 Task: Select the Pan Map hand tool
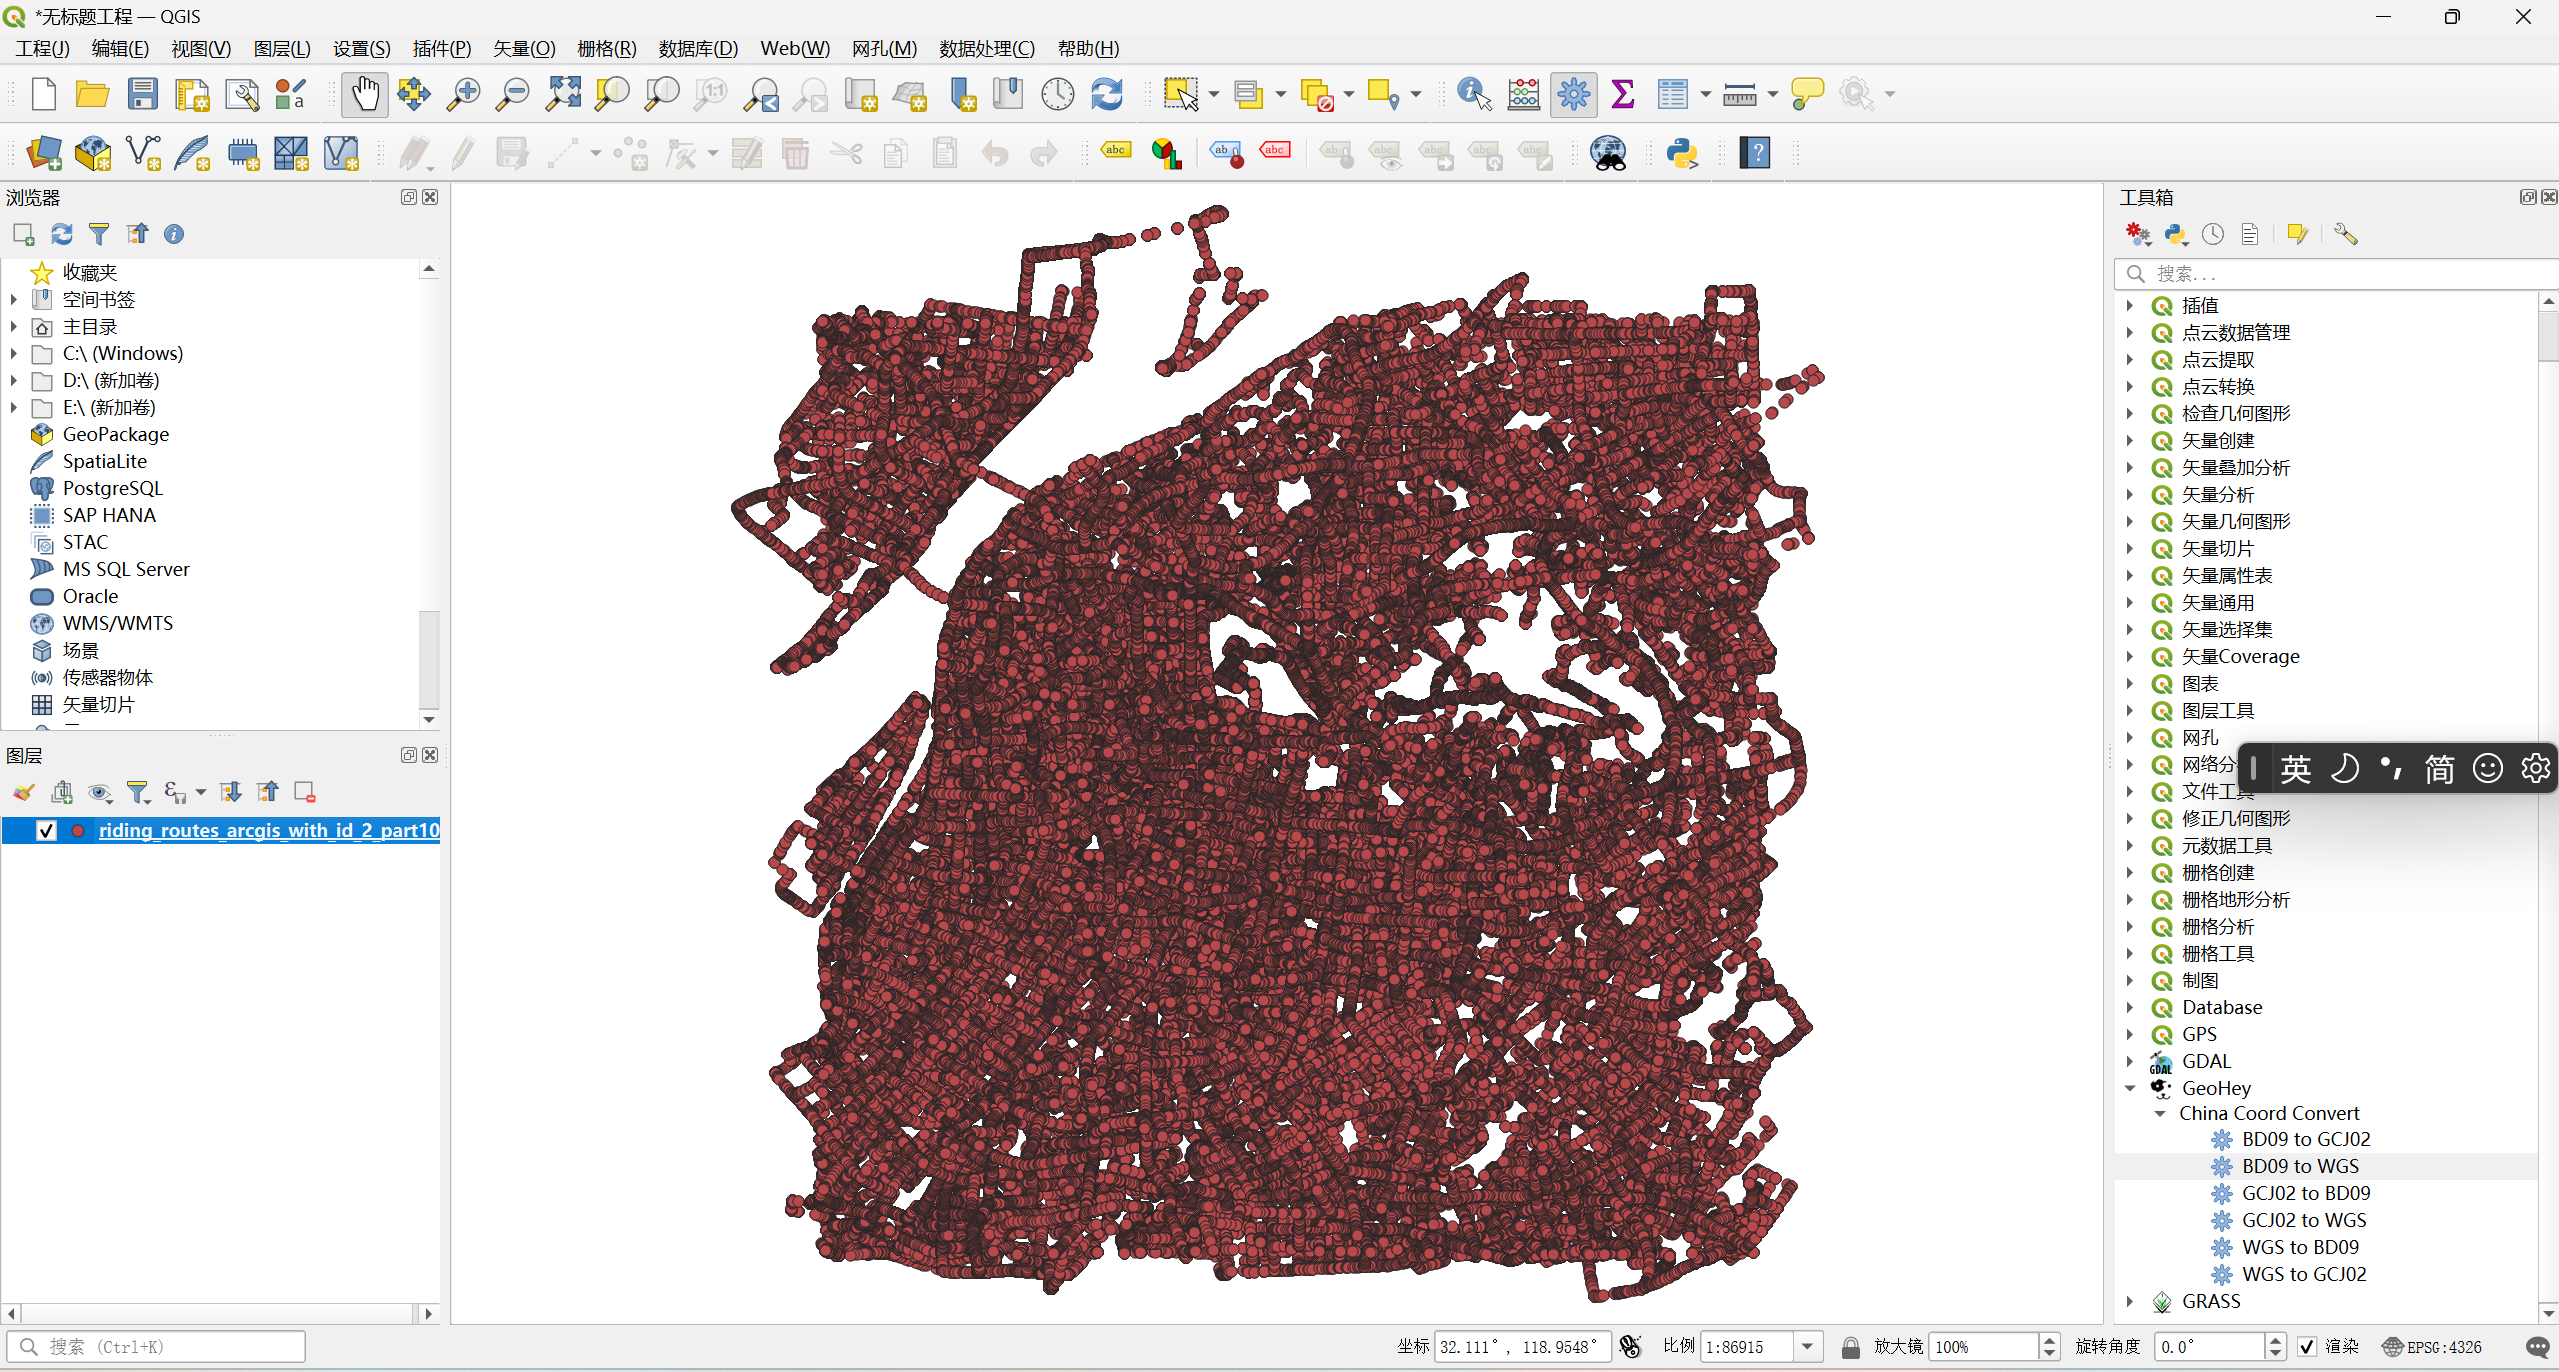(364, 94)
